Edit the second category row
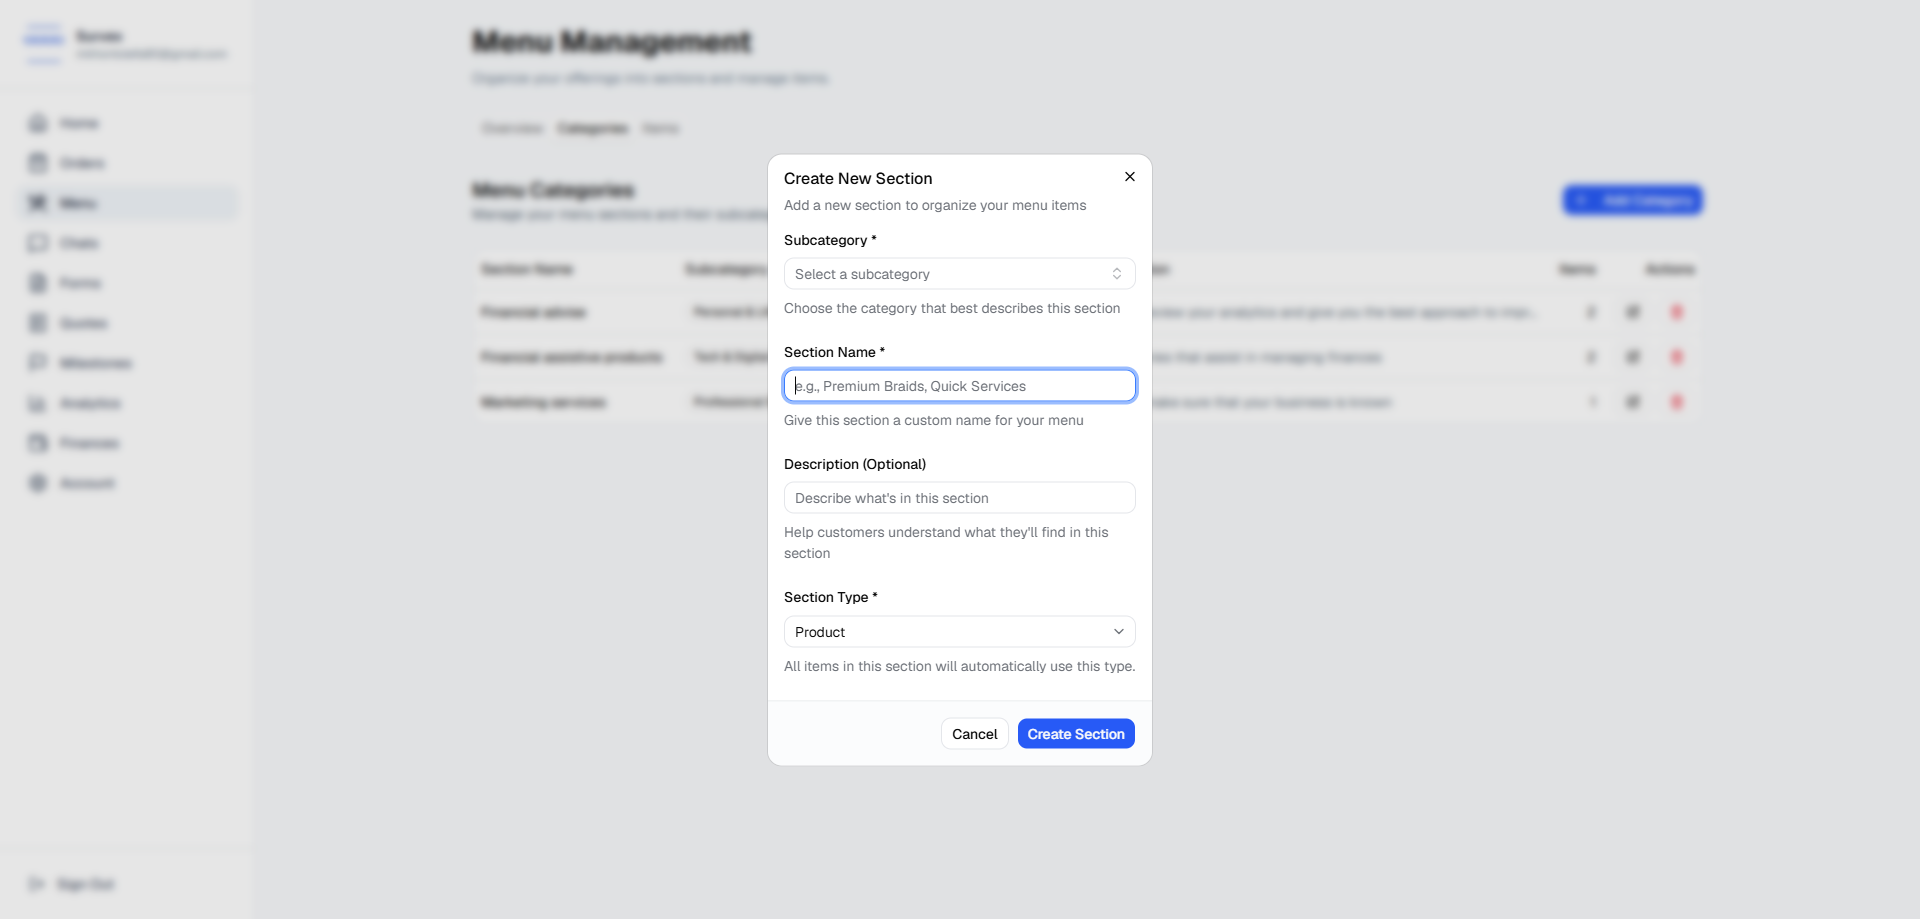Image resolution: width=1920 pixels, height=919 pixels. 1633,357
